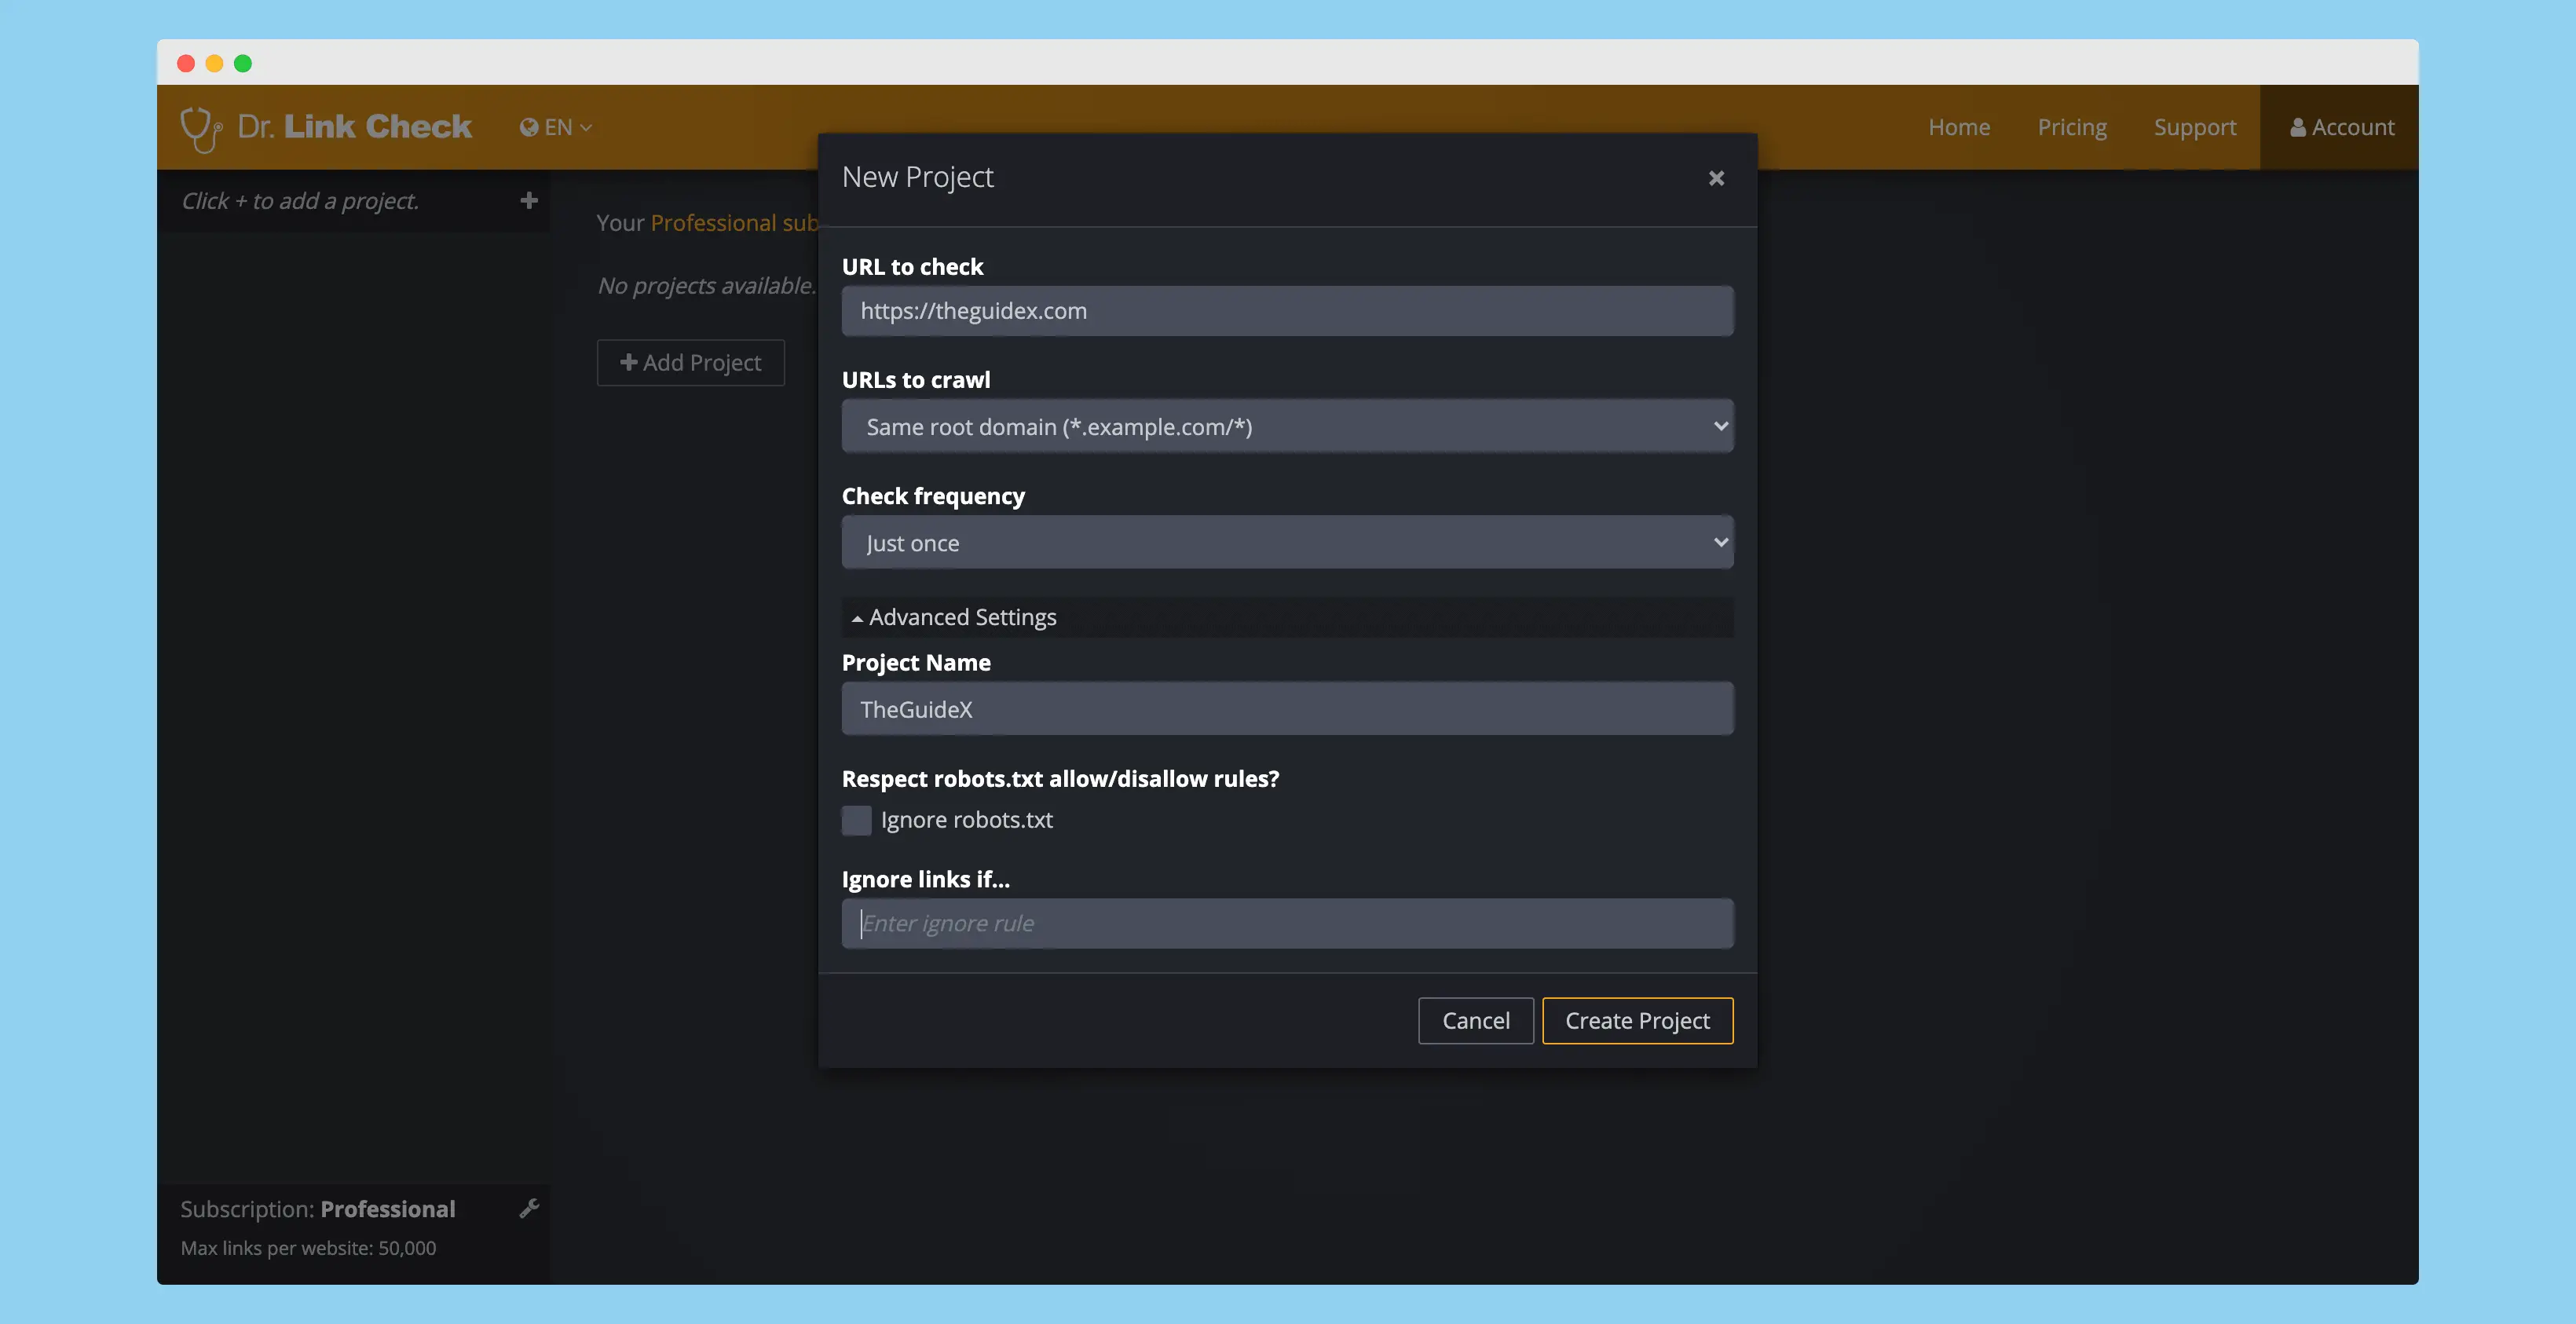Click the Project Name input field
This screenshot has height=1324, width=2576.
1287,709
